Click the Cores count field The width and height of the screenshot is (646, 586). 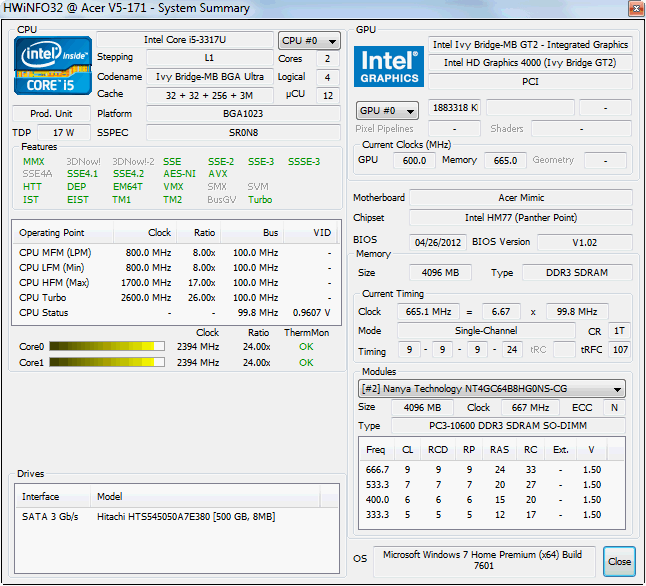pos(328,59)
